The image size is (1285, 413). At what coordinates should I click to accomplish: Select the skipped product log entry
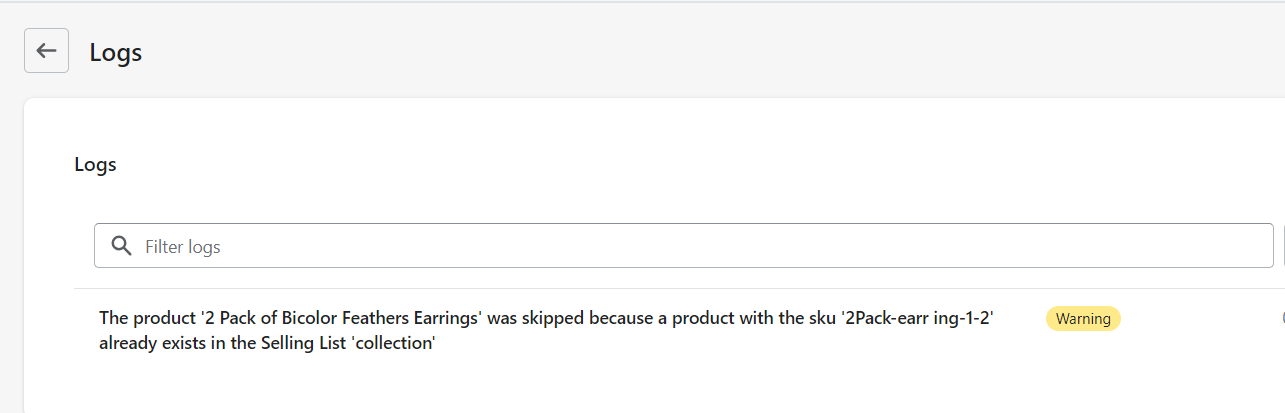pos(545,331)
